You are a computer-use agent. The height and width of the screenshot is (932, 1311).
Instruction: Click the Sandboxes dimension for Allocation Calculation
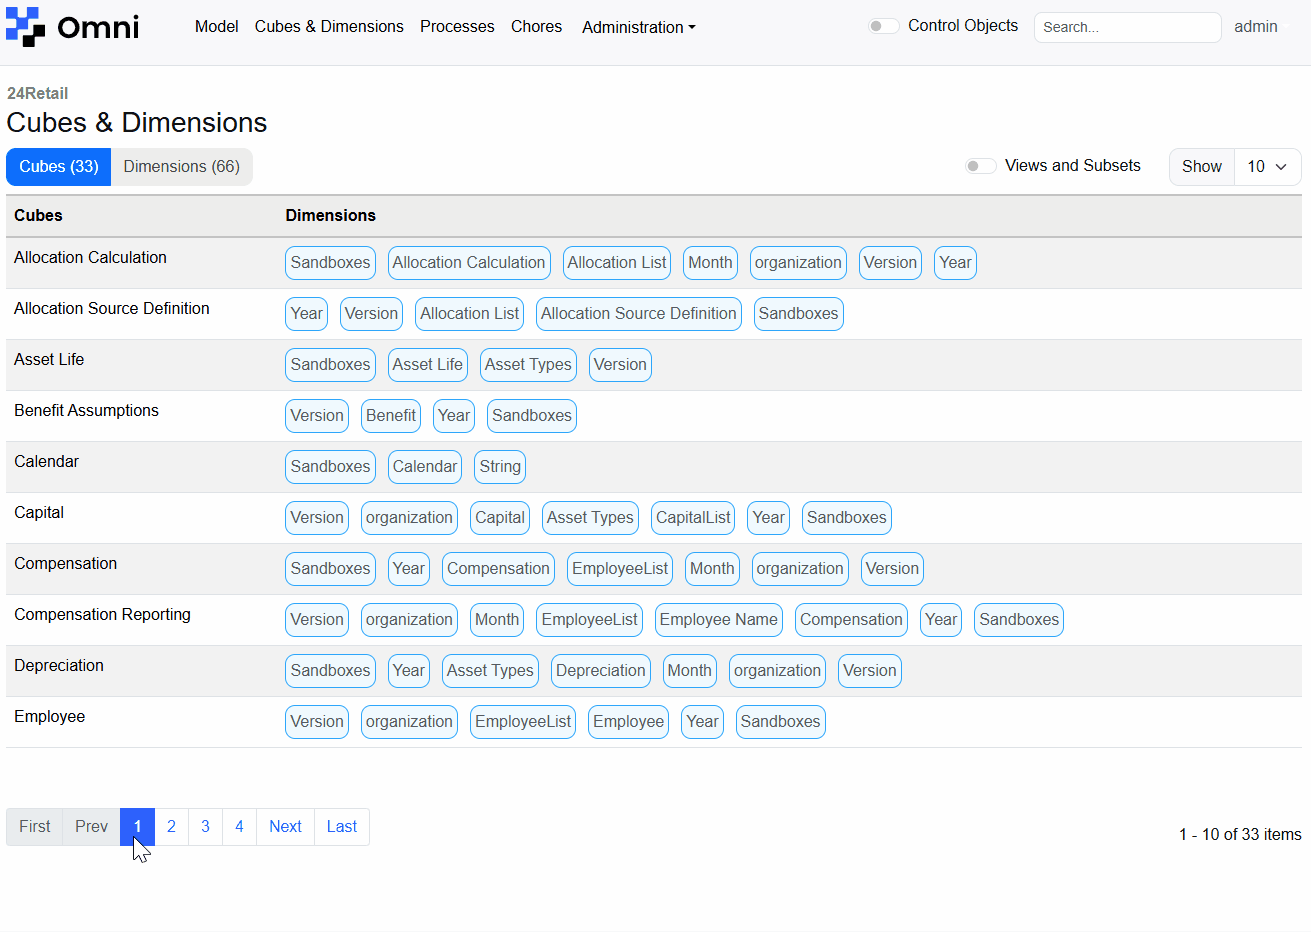coord(330,262)
